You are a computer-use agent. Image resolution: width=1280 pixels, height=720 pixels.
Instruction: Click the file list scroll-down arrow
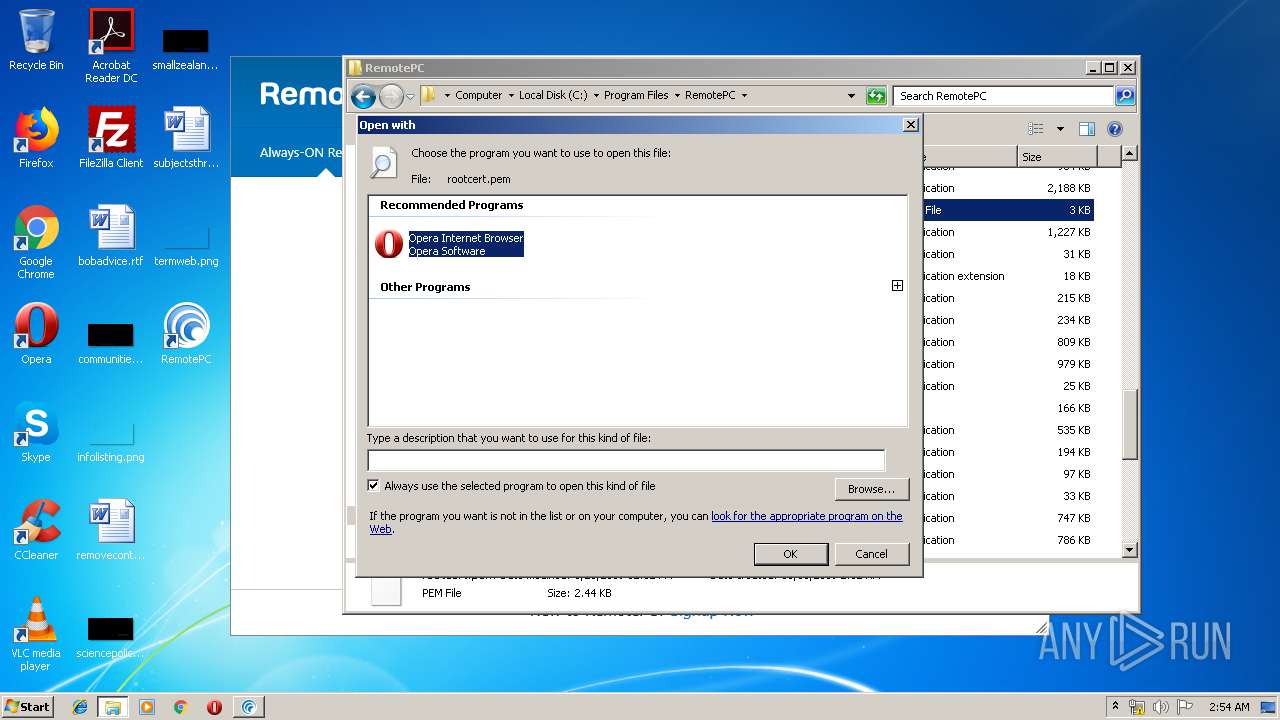coord(1129,549)
